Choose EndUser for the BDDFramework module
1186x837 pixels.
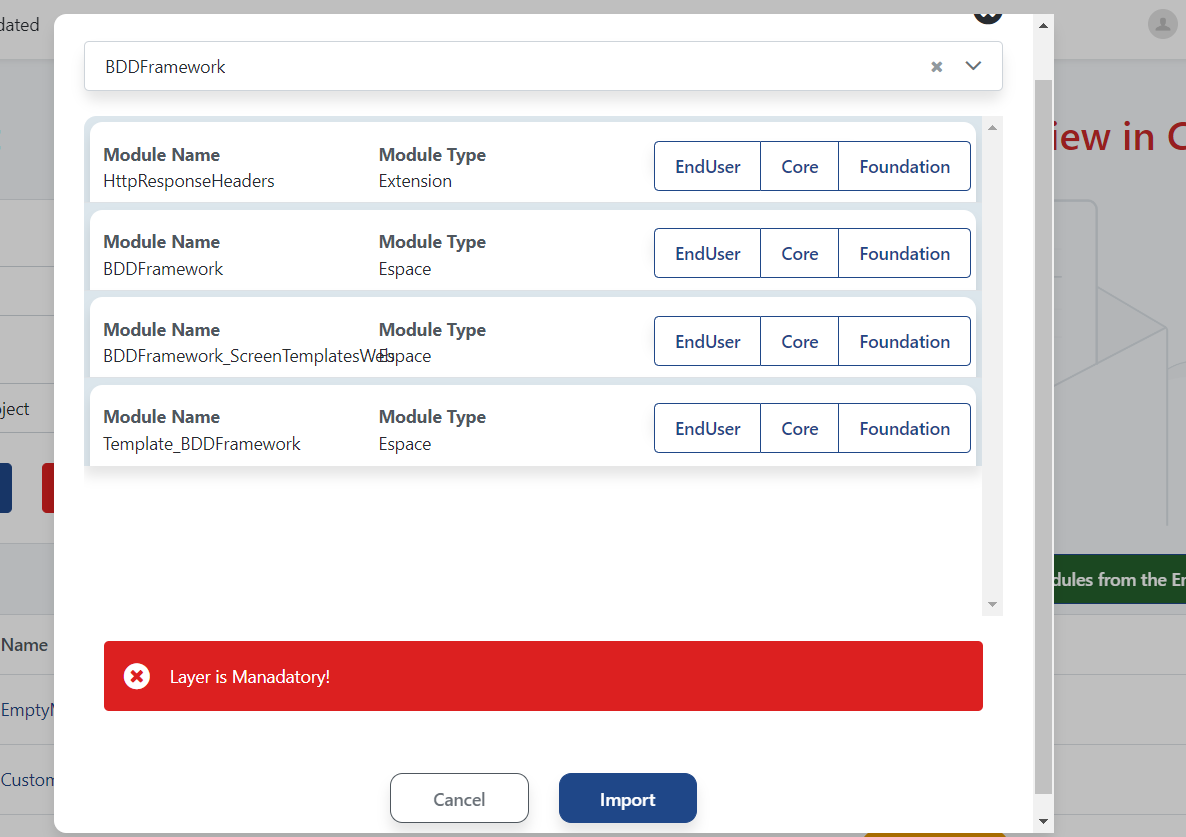(707, 254)
